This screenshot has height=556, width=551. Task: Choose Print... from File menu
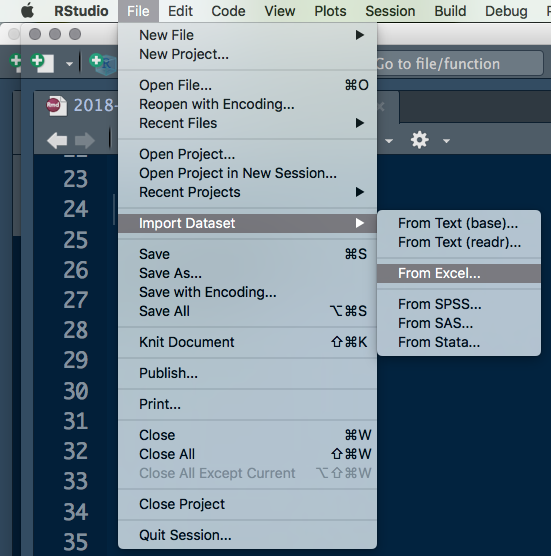[x=247, y=404]
